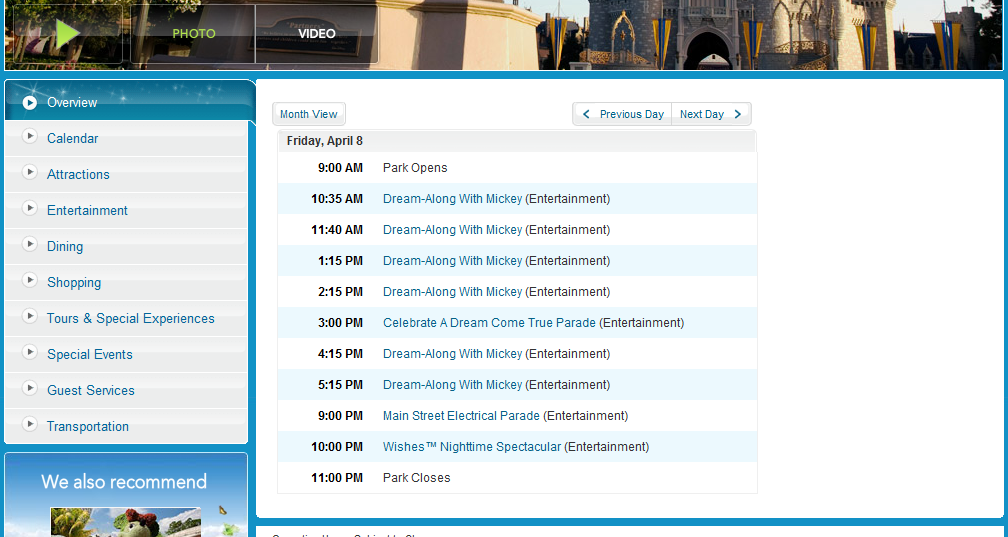Click the We also recommend heading
The width and height of the screenshot is (1008, 537).
pyautogui.click(x=124, y=482)
